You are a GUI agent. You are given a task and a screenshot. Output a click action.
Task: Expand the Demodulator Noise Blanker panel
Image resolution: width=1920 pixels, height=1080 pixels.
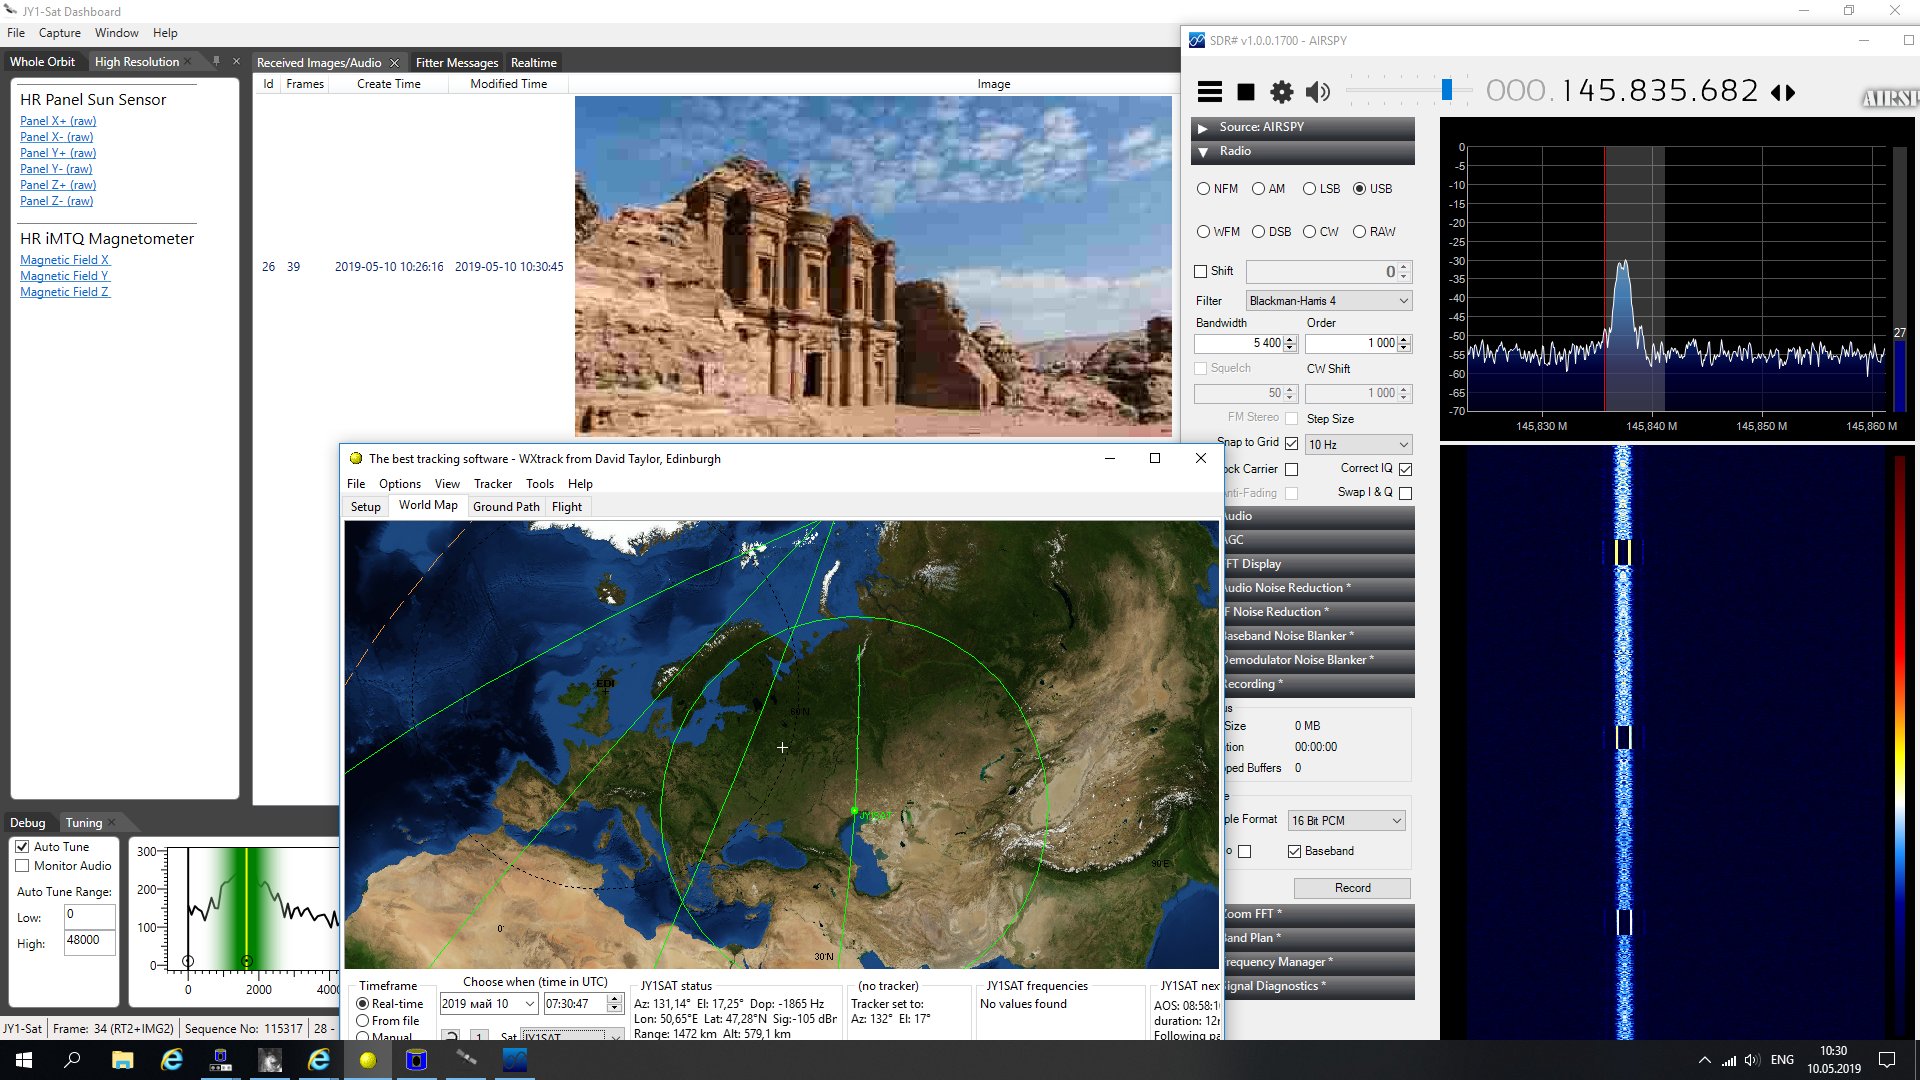click(x=1318, y=660)
